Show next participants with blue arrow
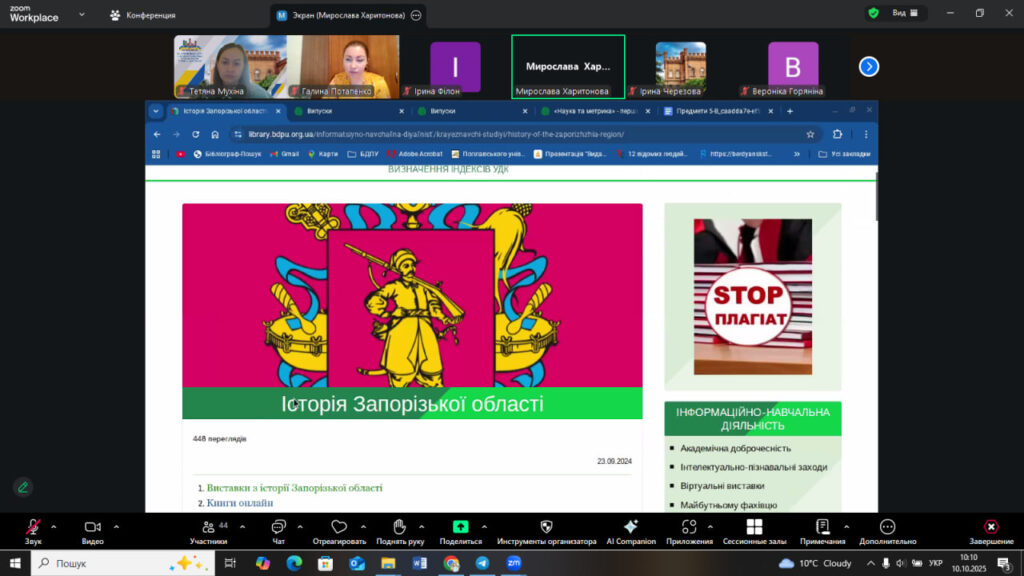Viewport: 1024px width, 576px height. pyautogui.click(x=869, y=66)
